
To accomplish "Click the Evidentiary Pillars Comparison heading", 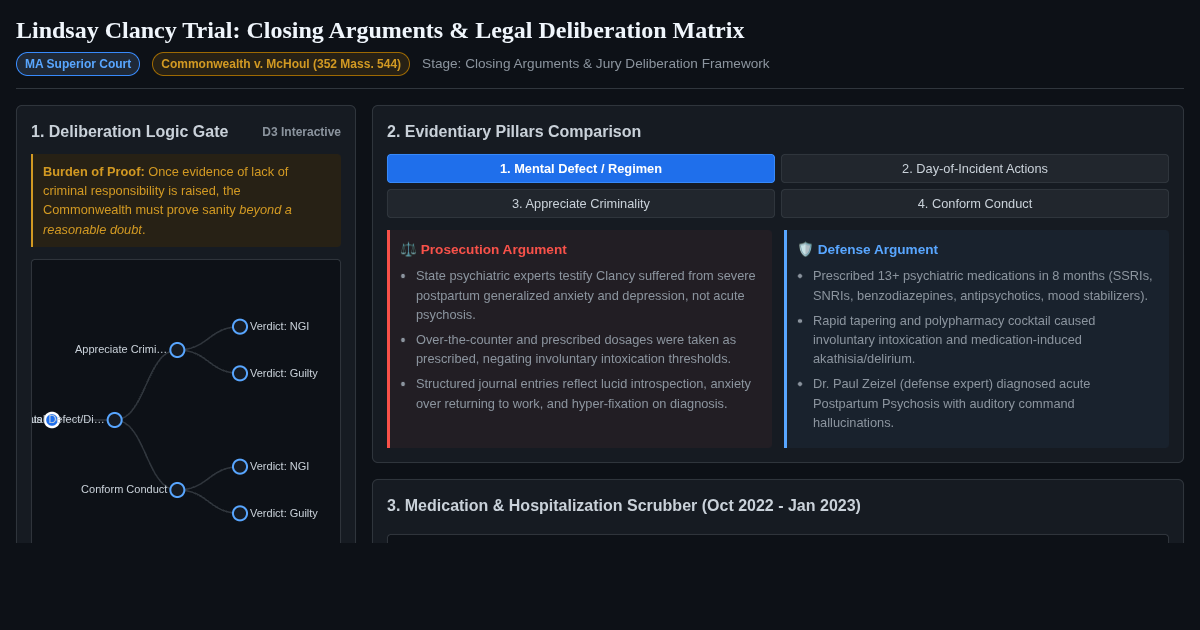I will (514, 132).
